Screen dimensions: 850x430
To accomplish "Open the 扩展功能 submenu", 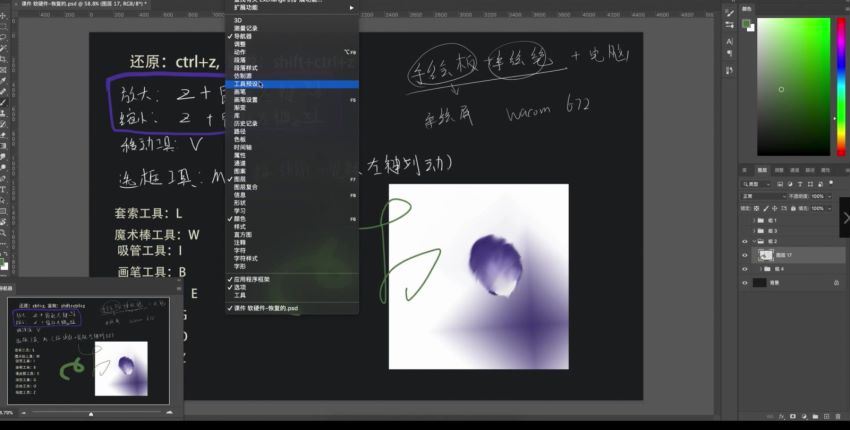I will (x=292, y=8).
